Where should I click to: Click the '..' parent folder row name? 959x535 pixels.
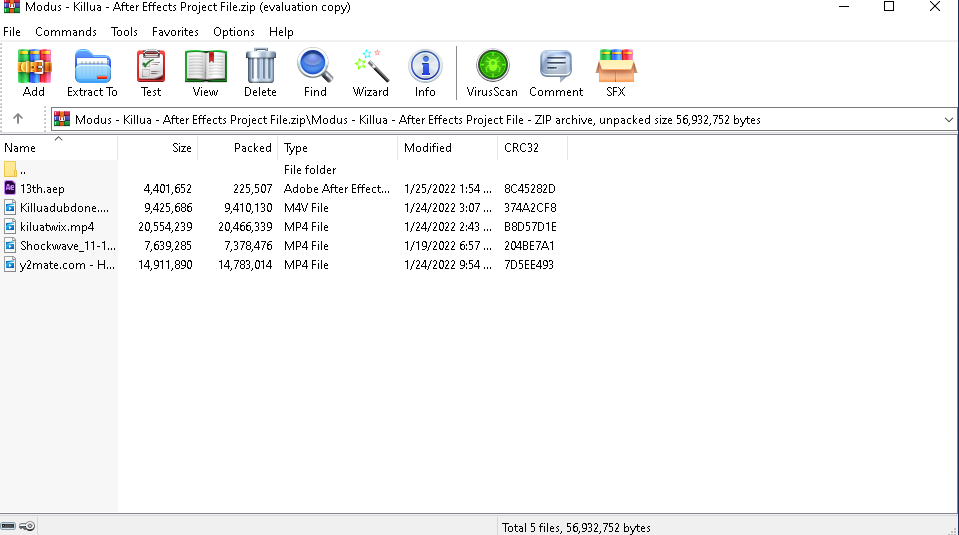pyautogui.click(x=23, y=170)
